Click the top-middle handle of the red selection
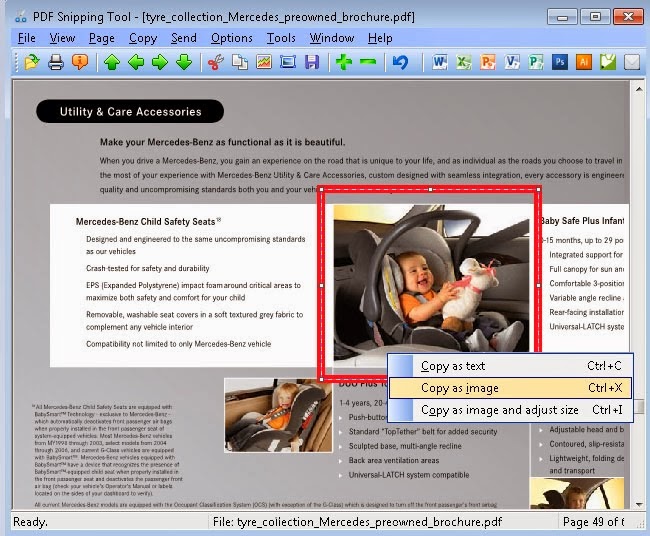 pos(430,189)
